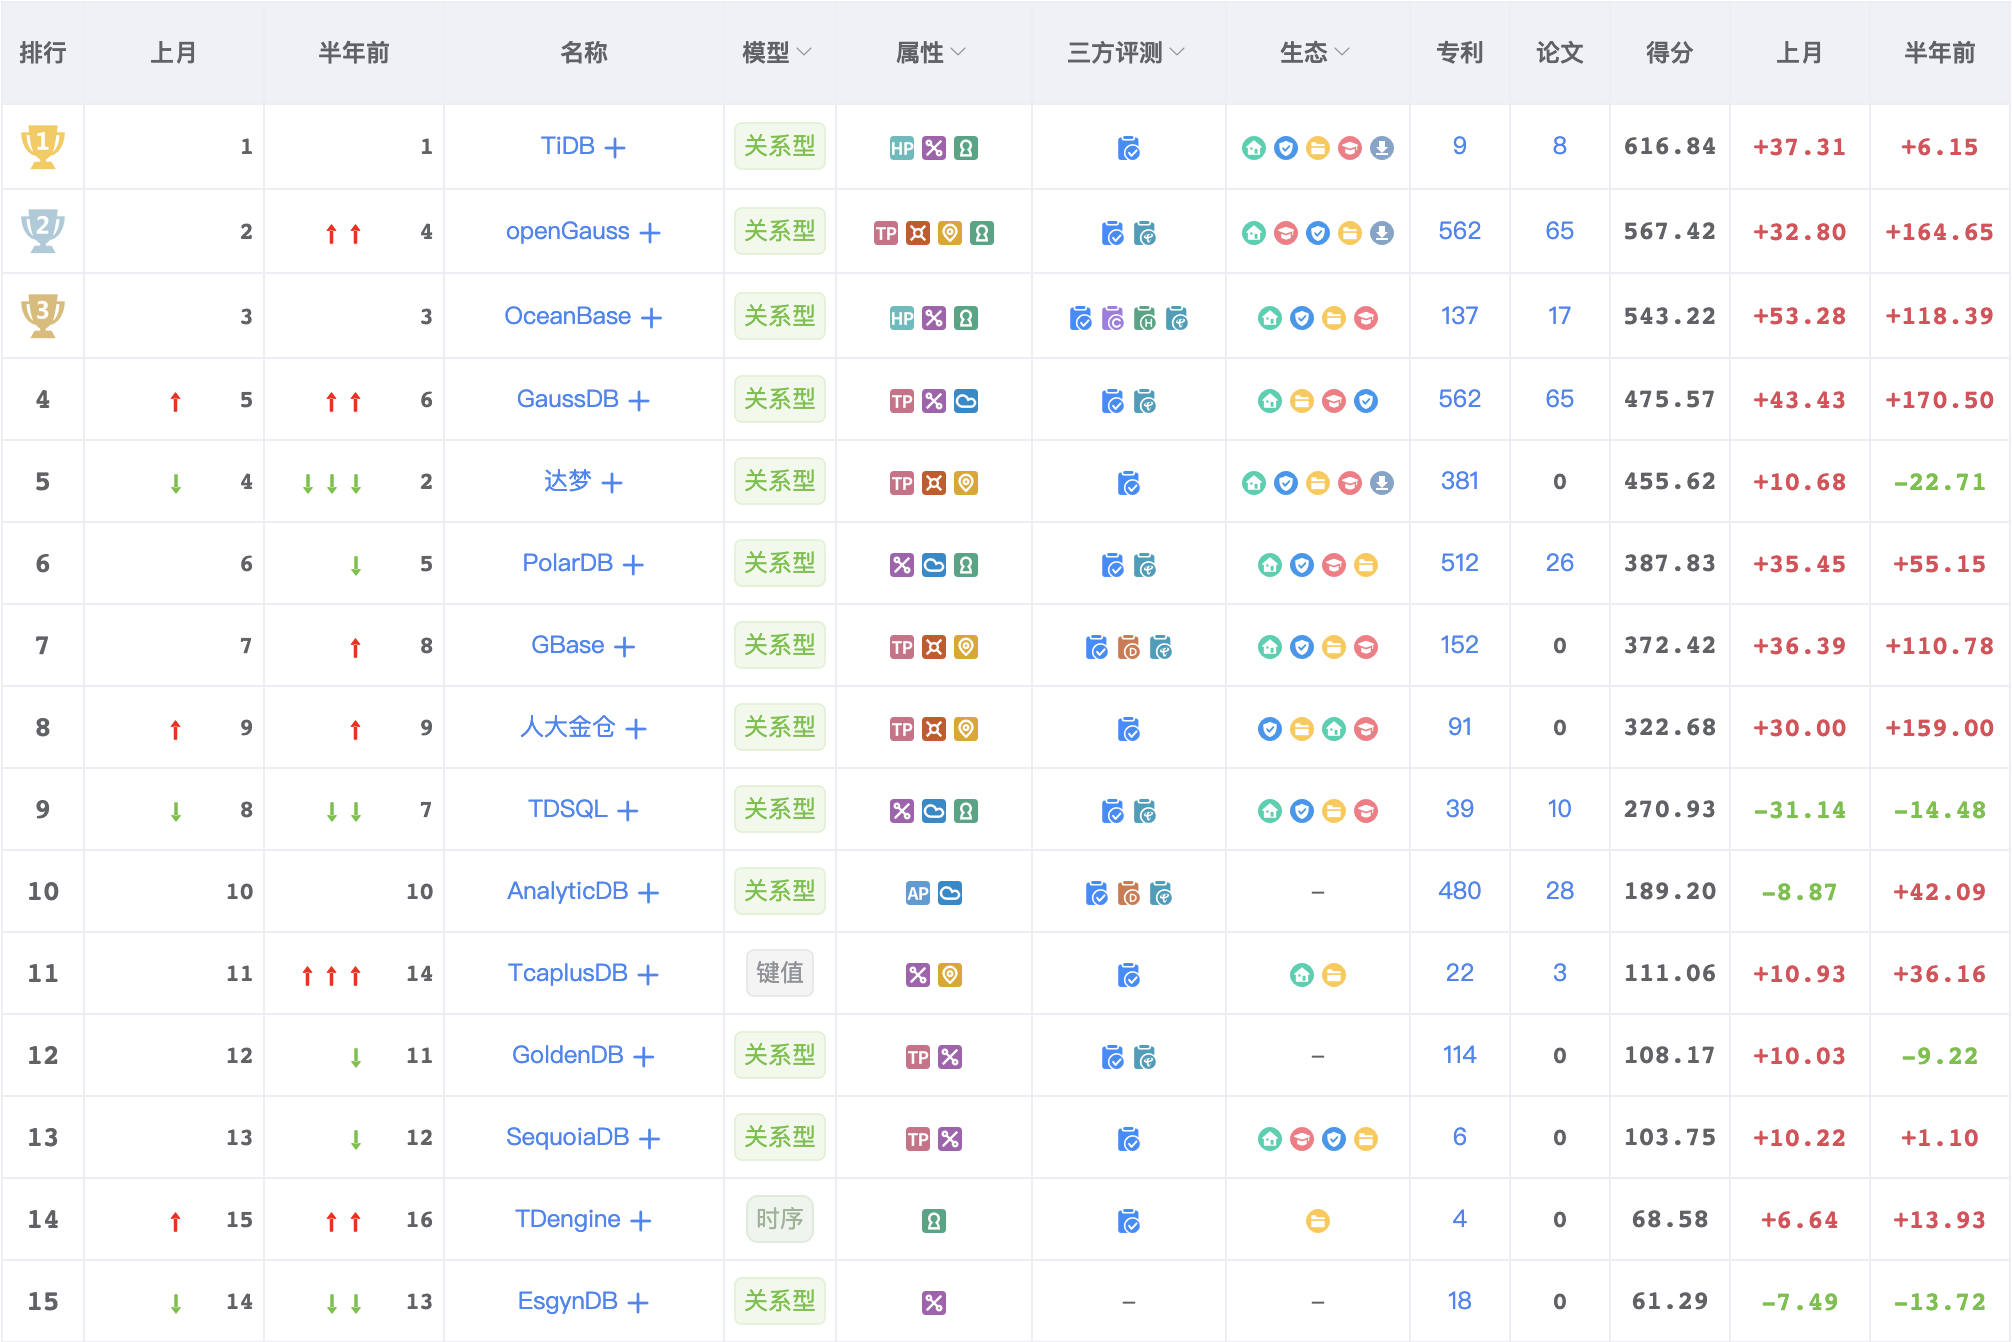Click the half-year change +170.50 for GaussDB

click(1940, 400)
